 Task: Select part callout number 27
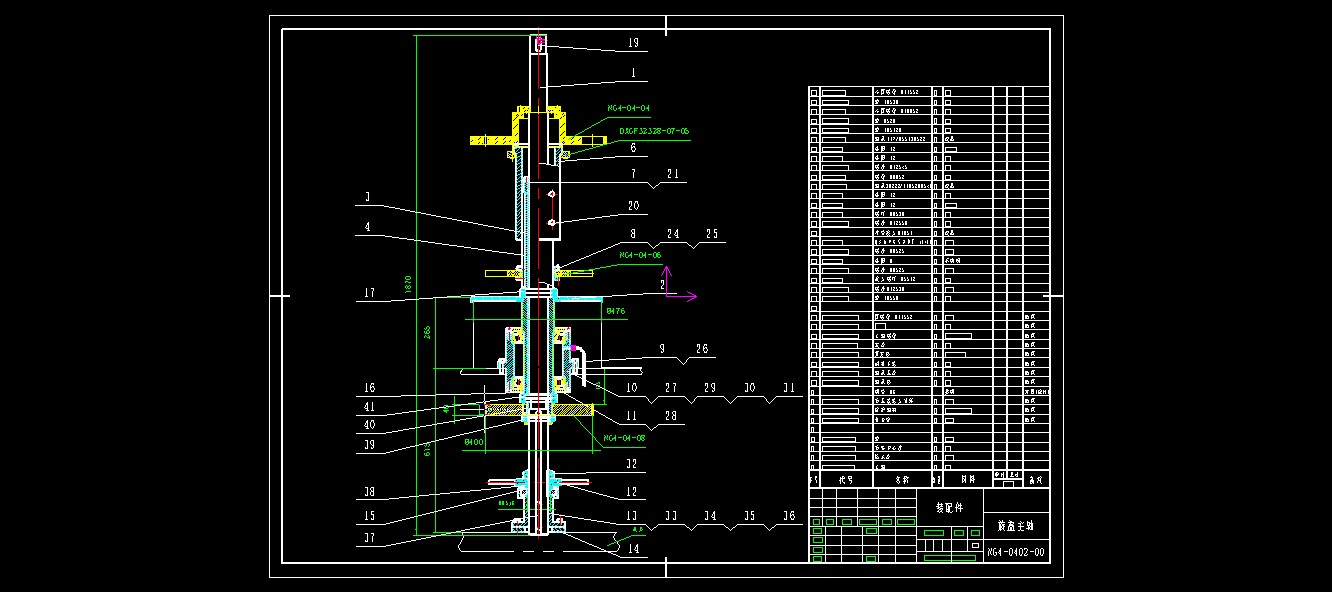(671, 387)
